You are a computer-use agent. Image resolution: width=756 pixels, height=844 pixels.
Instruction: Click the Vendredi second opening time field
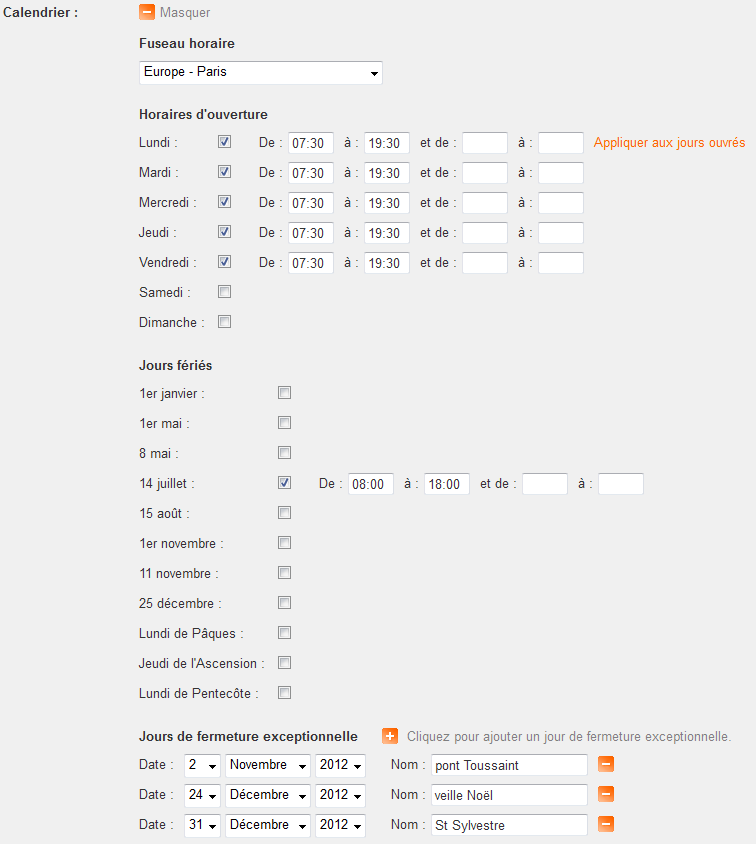484,263
